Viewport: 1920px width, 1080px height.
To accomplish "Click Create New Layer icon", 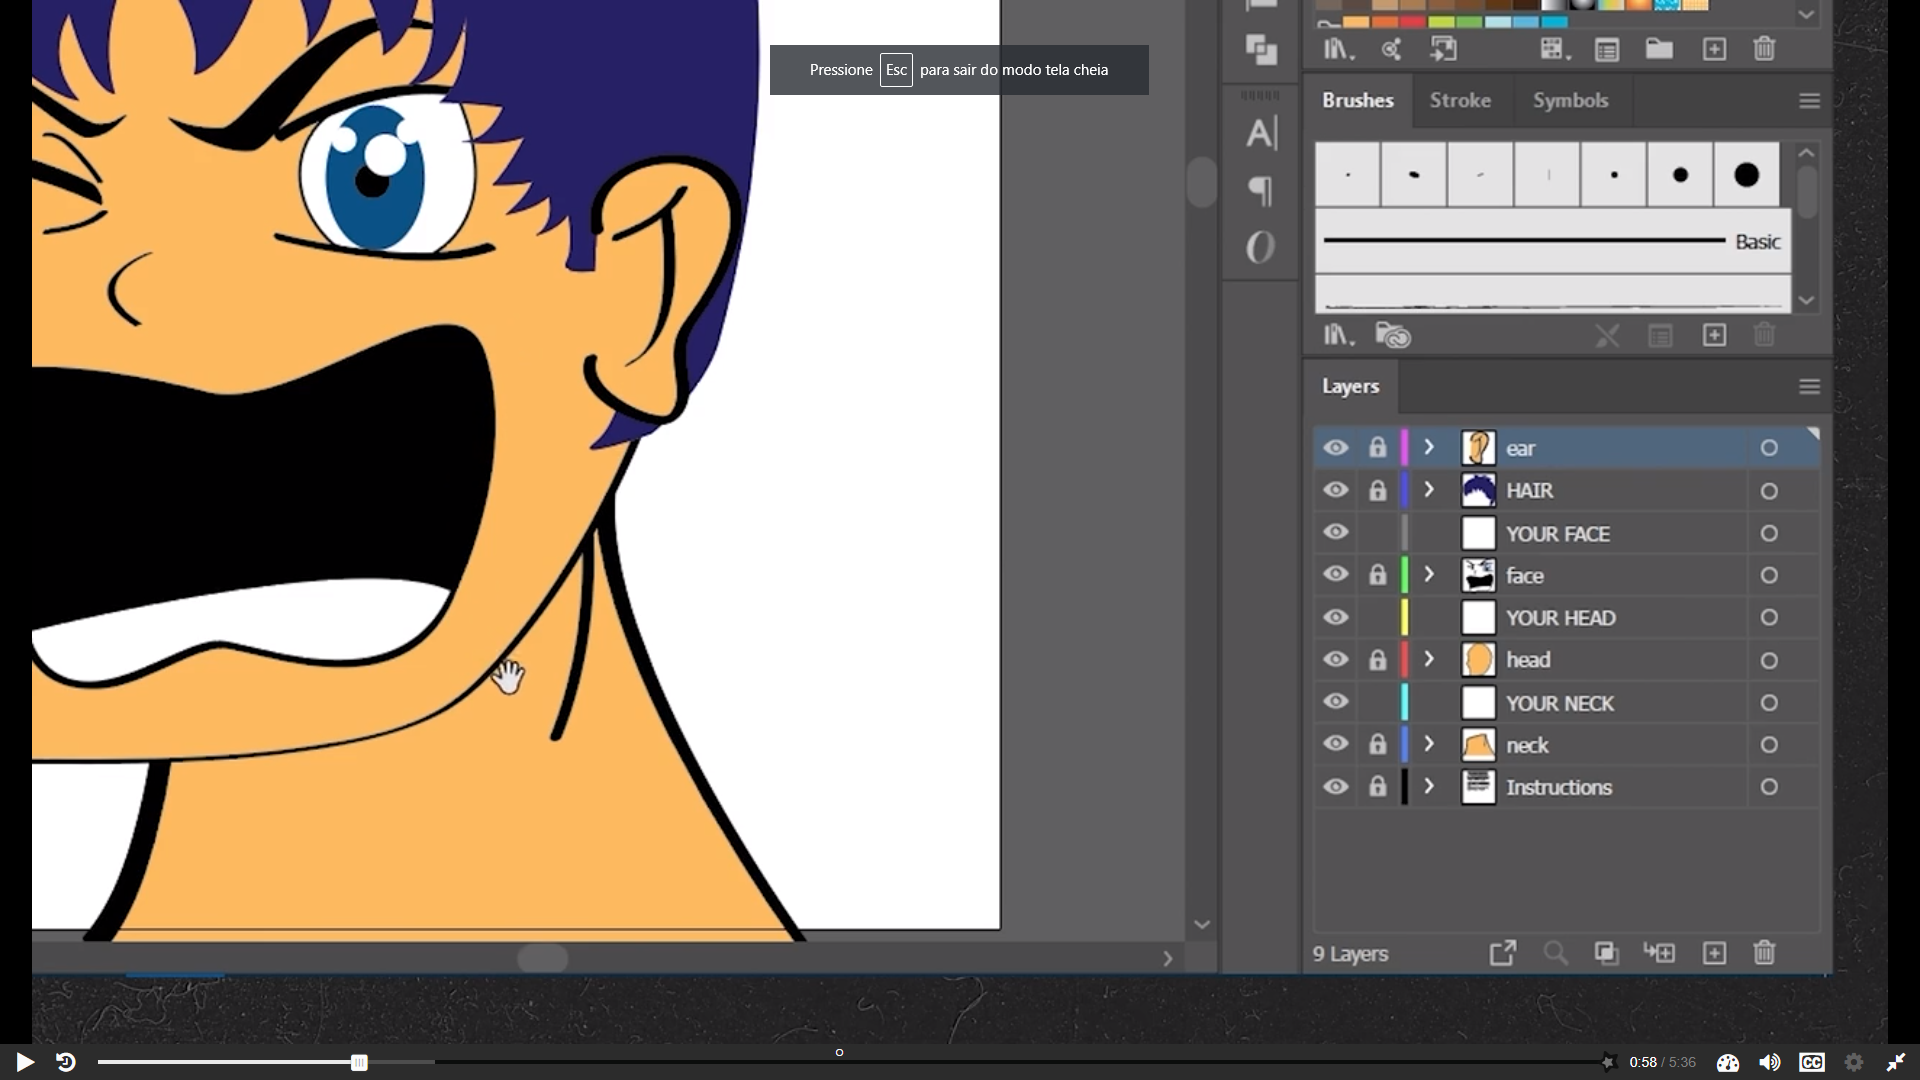I will [1714, 953].
